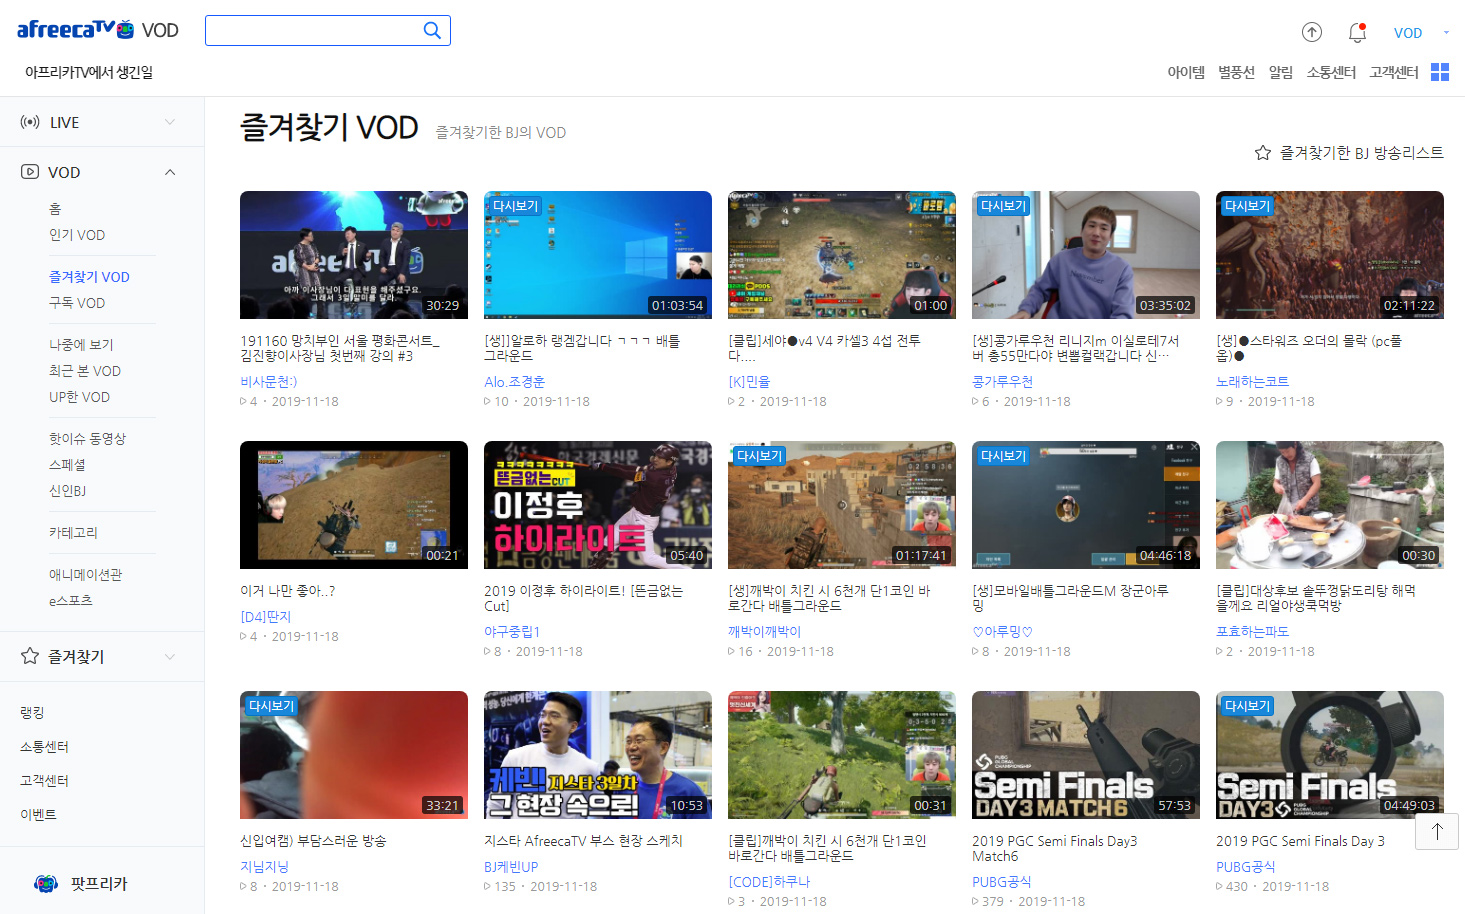
Task: Open BJ channel 깨박이깨박이
Action: (764, 632)
